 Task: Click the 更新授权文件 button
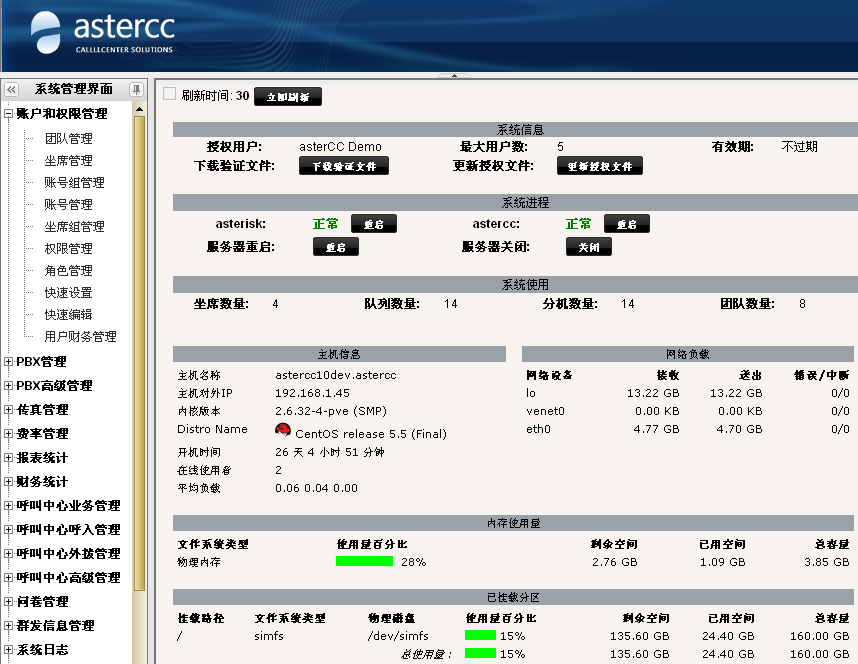pos(600,166)
